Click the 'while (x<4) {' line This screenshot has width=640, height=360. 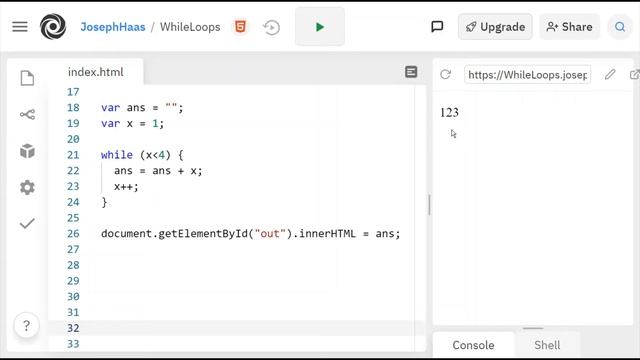tap(142, 155)
